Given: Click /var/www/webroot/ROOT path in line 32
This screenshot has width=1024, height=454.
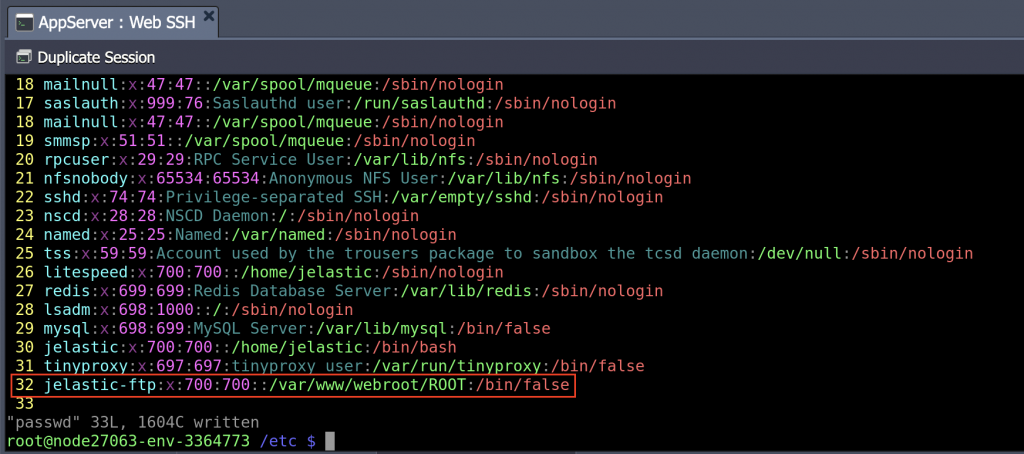Looking at the screenshot, I should coord(368,385).
